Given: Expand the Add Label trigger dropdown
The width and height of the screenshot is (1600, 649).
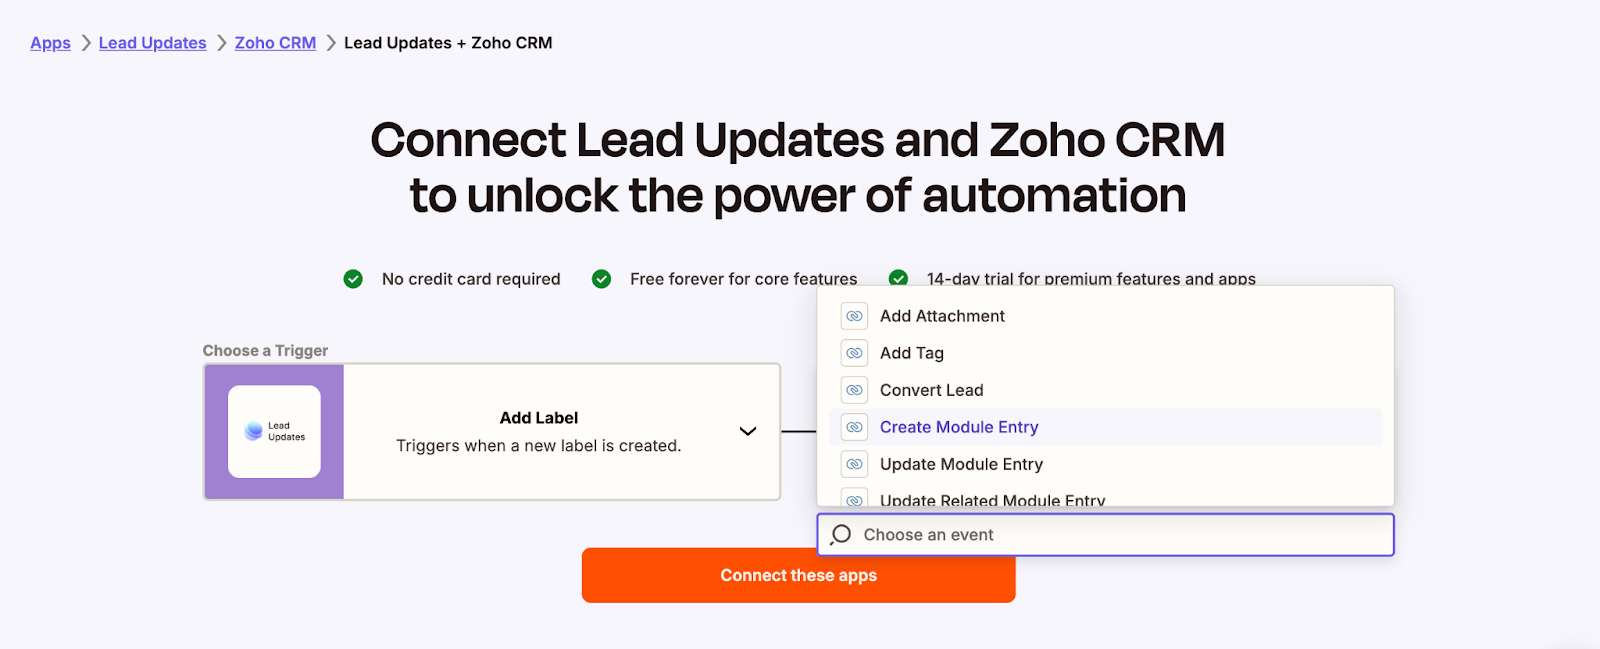Looking at the screenshot, I should point(747,431).
